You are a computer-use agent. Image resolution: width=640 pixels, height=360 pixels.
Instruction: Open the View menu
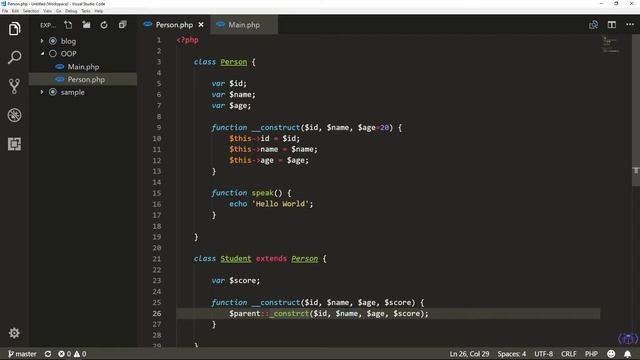click(x=47, y=11)
